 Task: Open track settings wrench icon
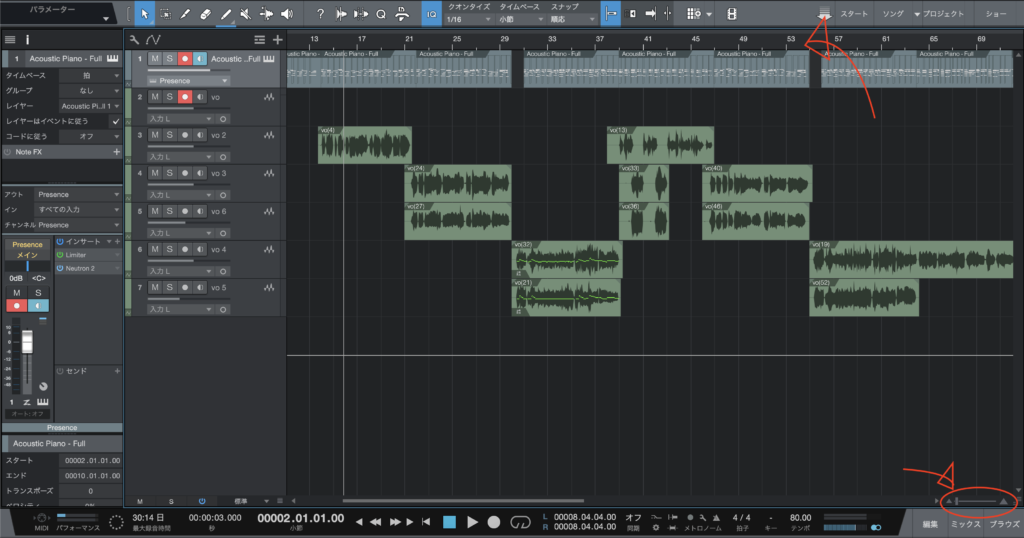coord(134,39)
